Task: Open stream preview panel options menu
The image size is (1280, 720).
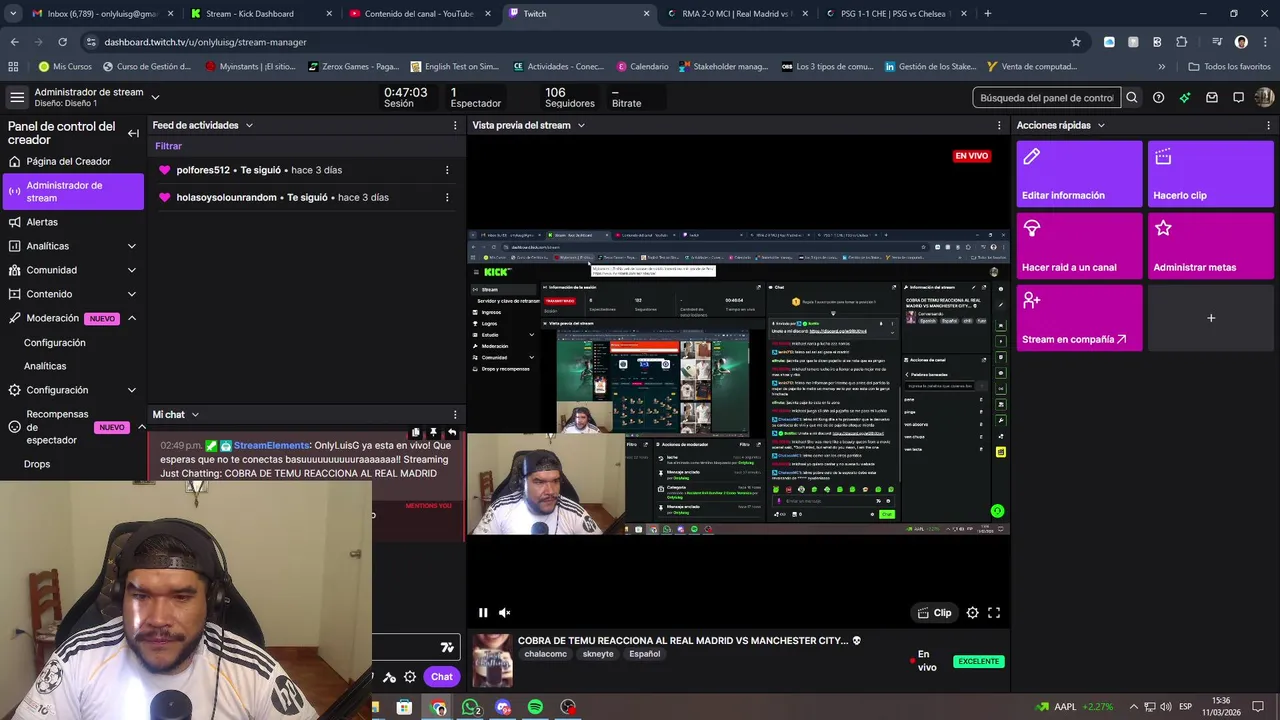Action: pos(999,126)
